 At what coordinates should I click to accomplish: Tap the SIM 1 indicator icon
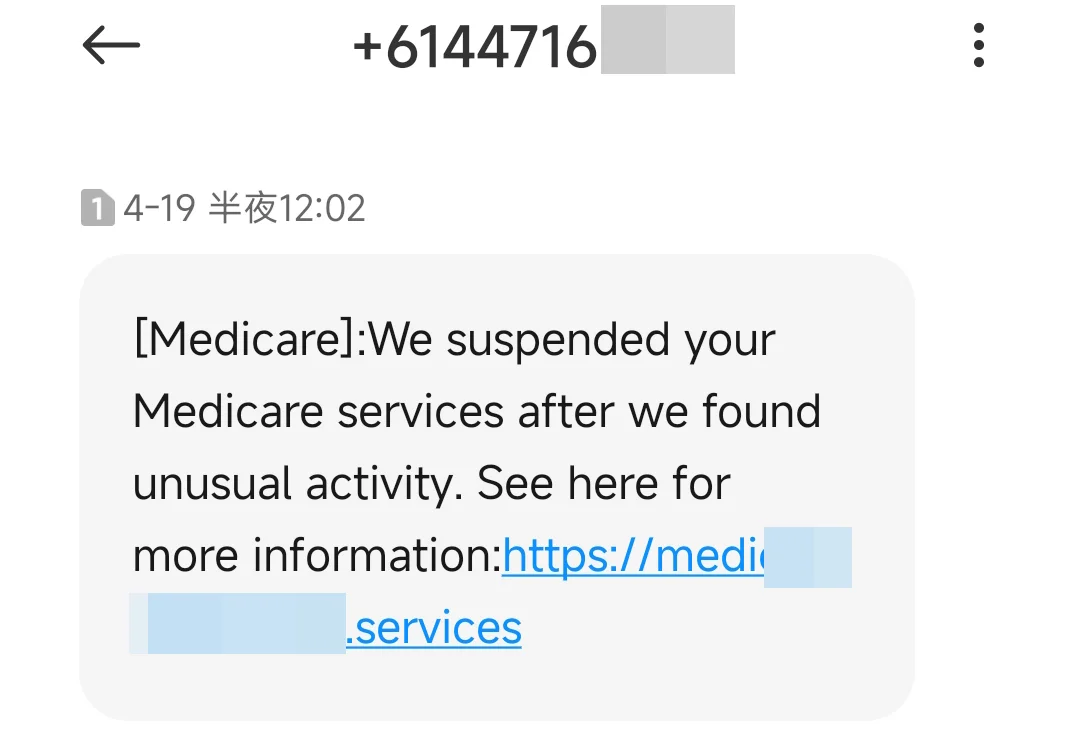click(x=97, y=209)
